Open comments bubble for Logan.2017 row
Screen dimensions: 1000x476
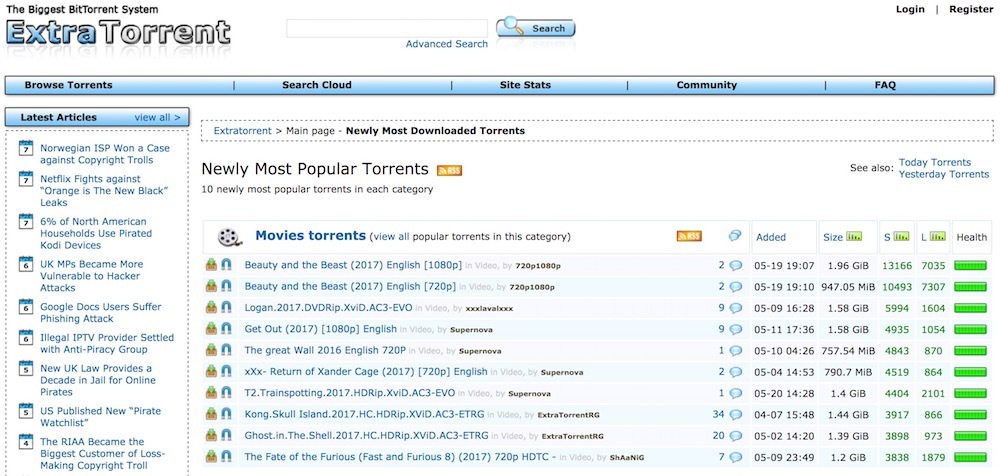tap(736, 308)
